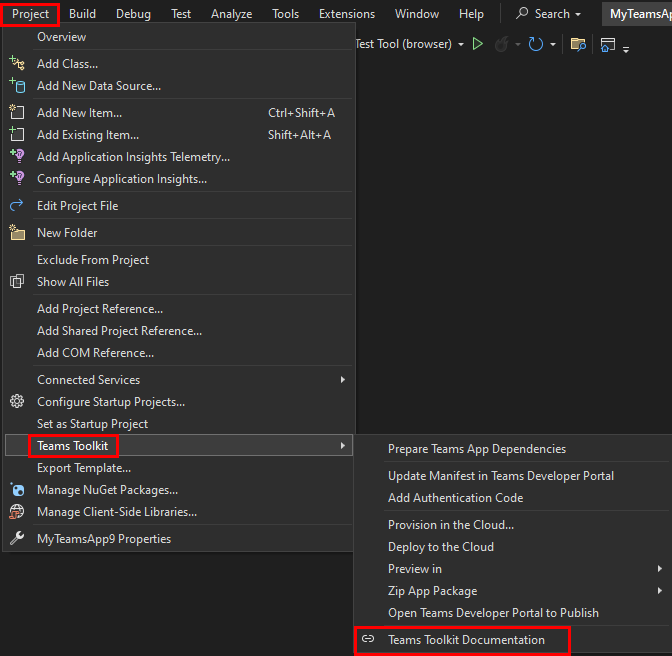Expand the Connected Services submenu arrow

tap(343, 380)
